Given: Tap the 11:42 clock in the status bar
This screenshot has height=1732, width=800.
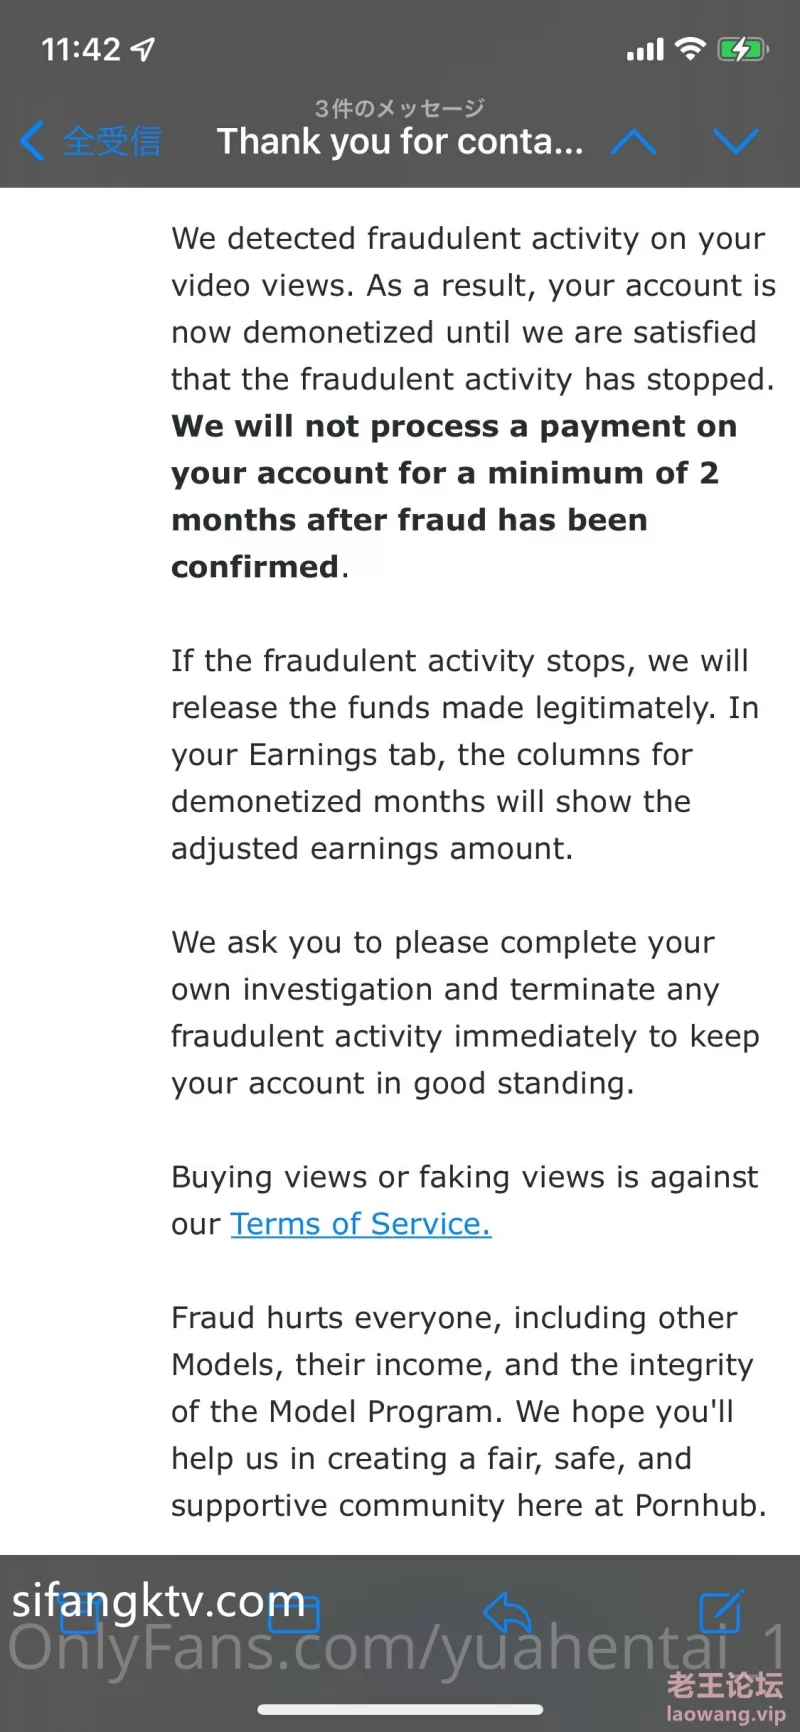Looking at the screenshot, I should click(x=80, y=49).
